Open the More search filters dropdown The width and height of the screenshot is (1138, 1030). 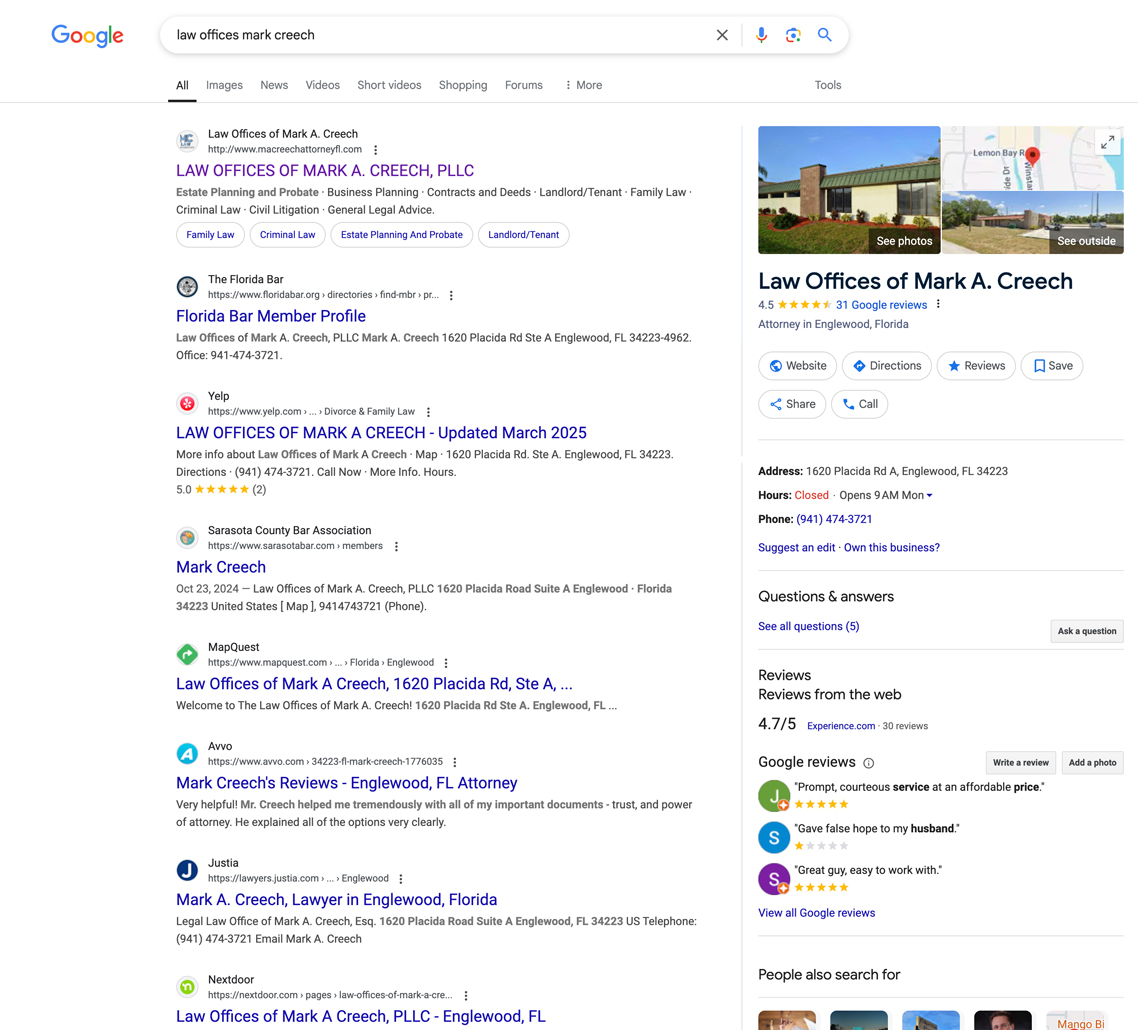pos(584,85)
